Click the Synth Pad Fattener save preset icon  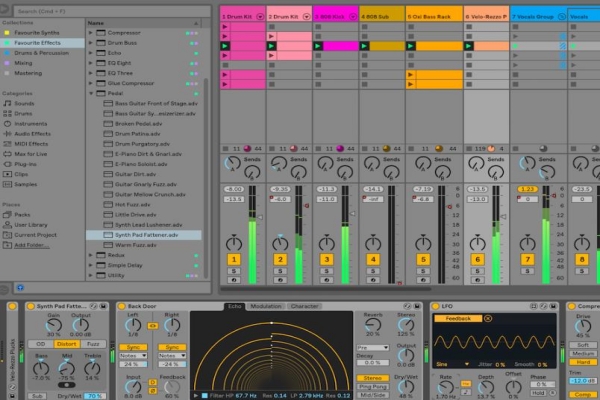(103, 306)
